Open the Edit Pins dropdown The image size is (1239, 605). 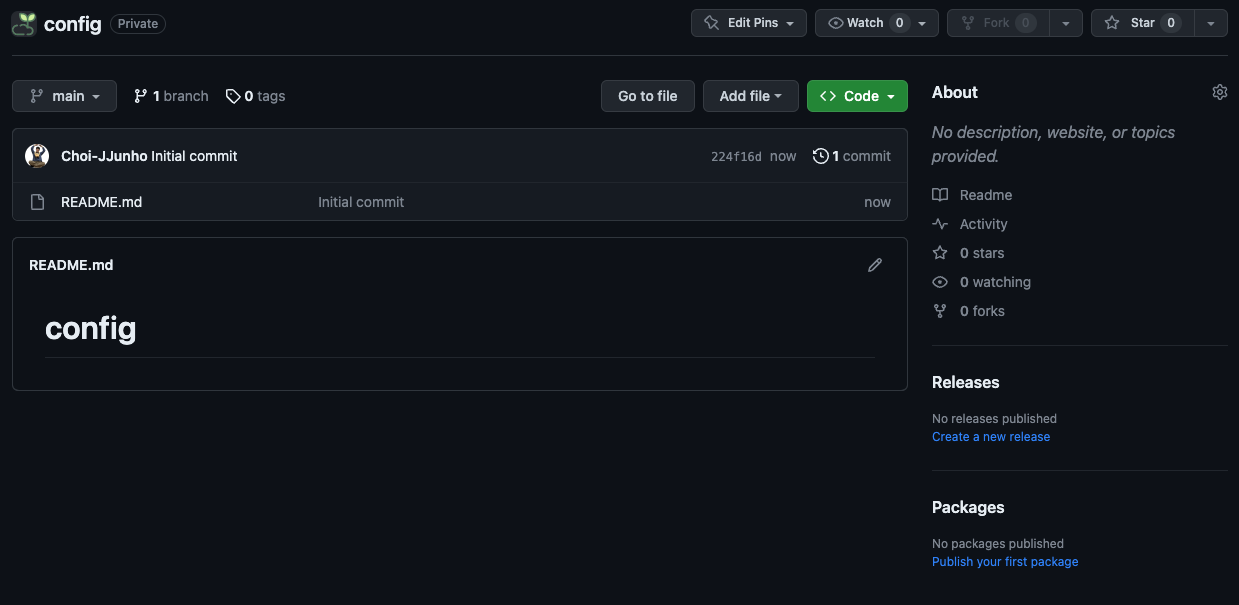(x=748, y=23)
